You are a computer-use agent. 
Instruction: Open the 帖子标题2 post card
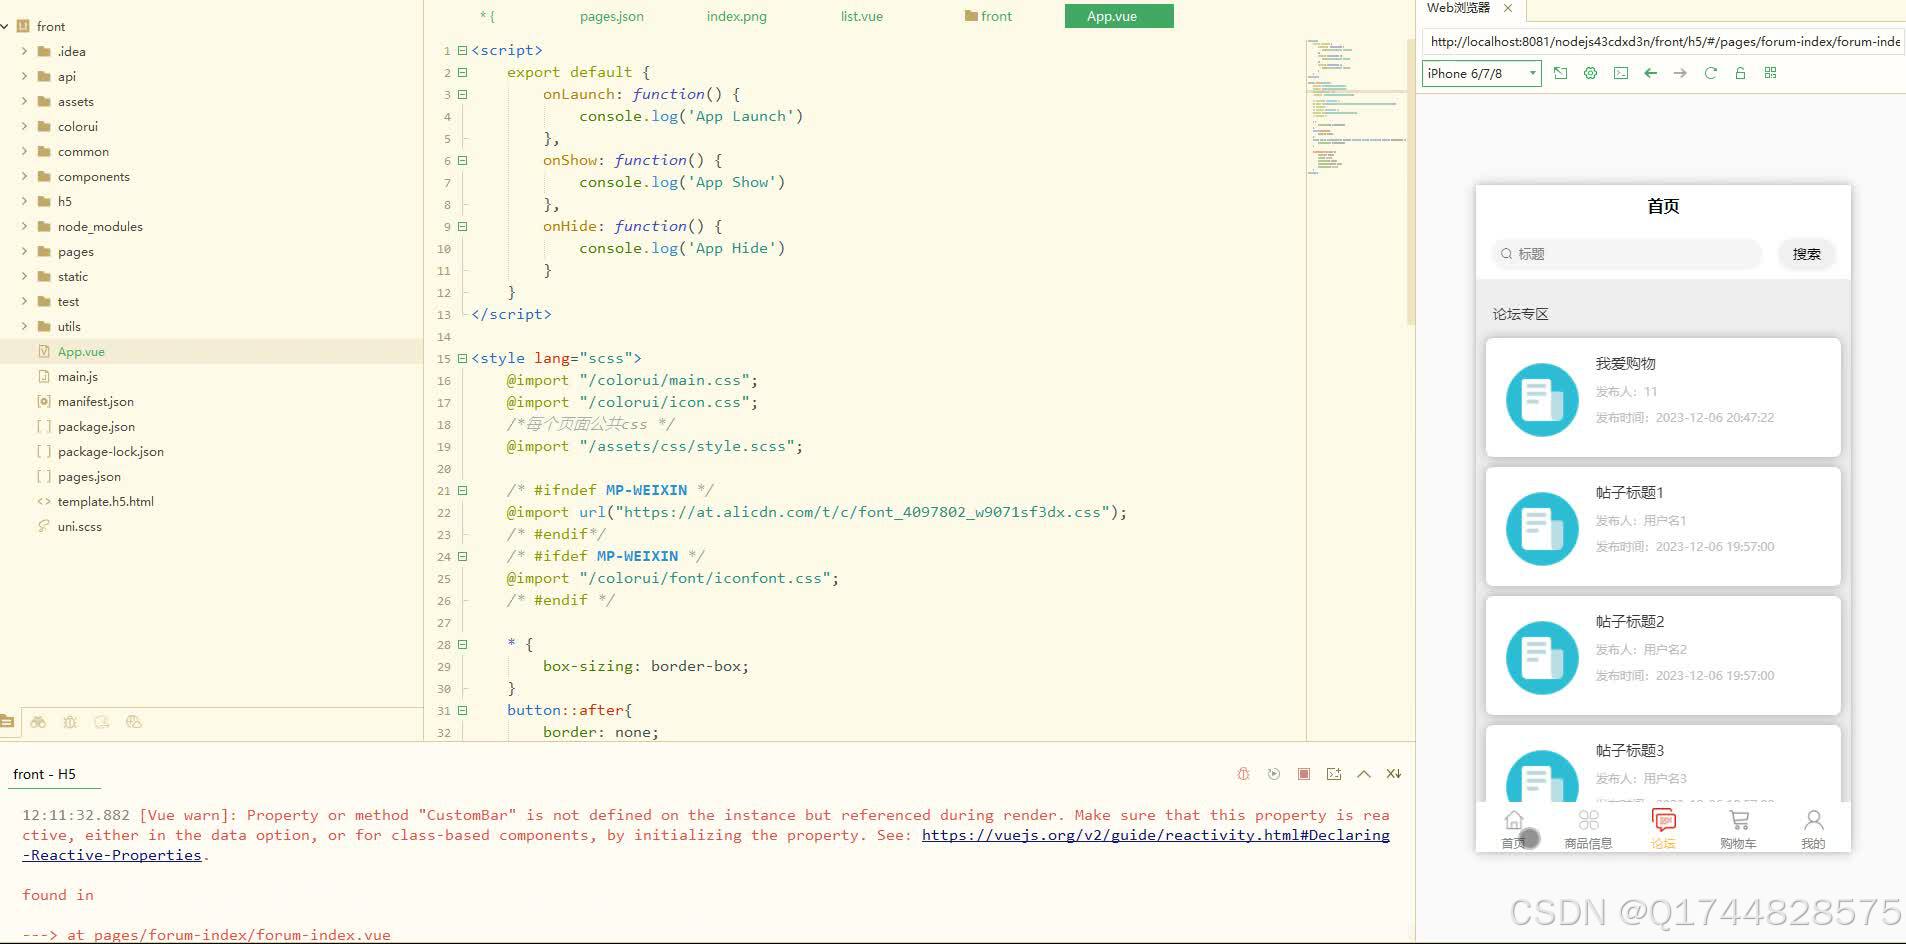coord(1663,655)
